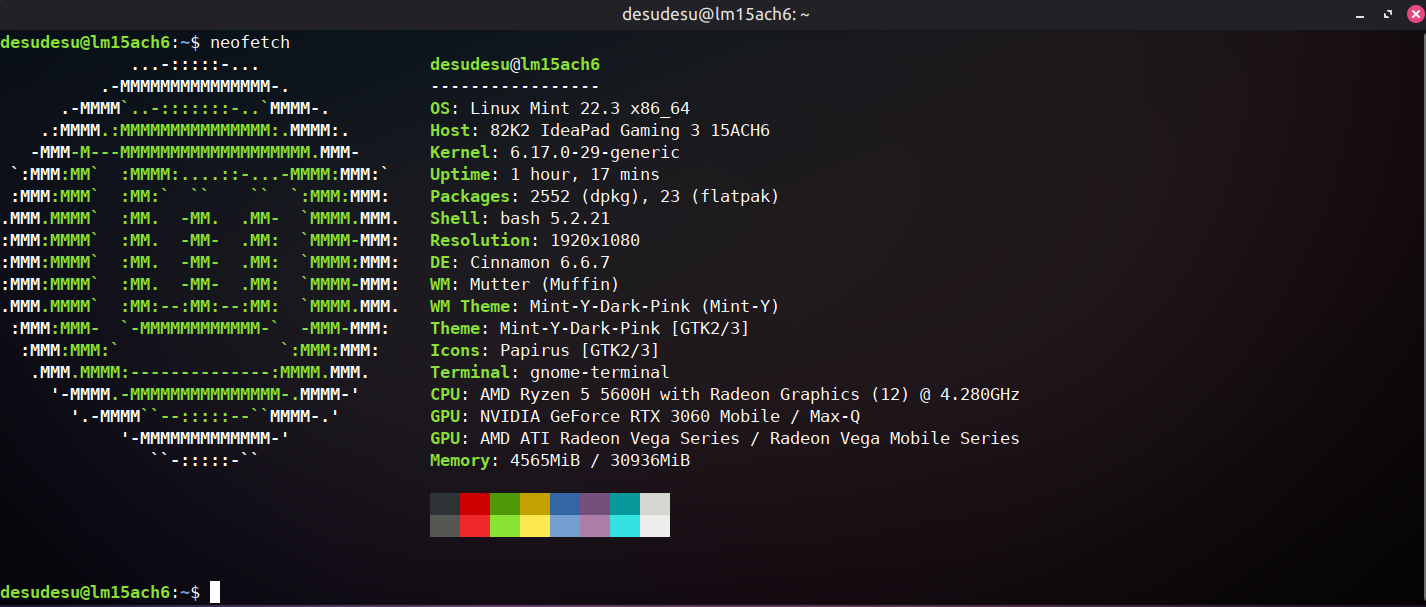Viewport: 1426px width, 607px height.
Task: Click the Uptime: 1 hour, 17 mins line
Action: tap(545, 174)
